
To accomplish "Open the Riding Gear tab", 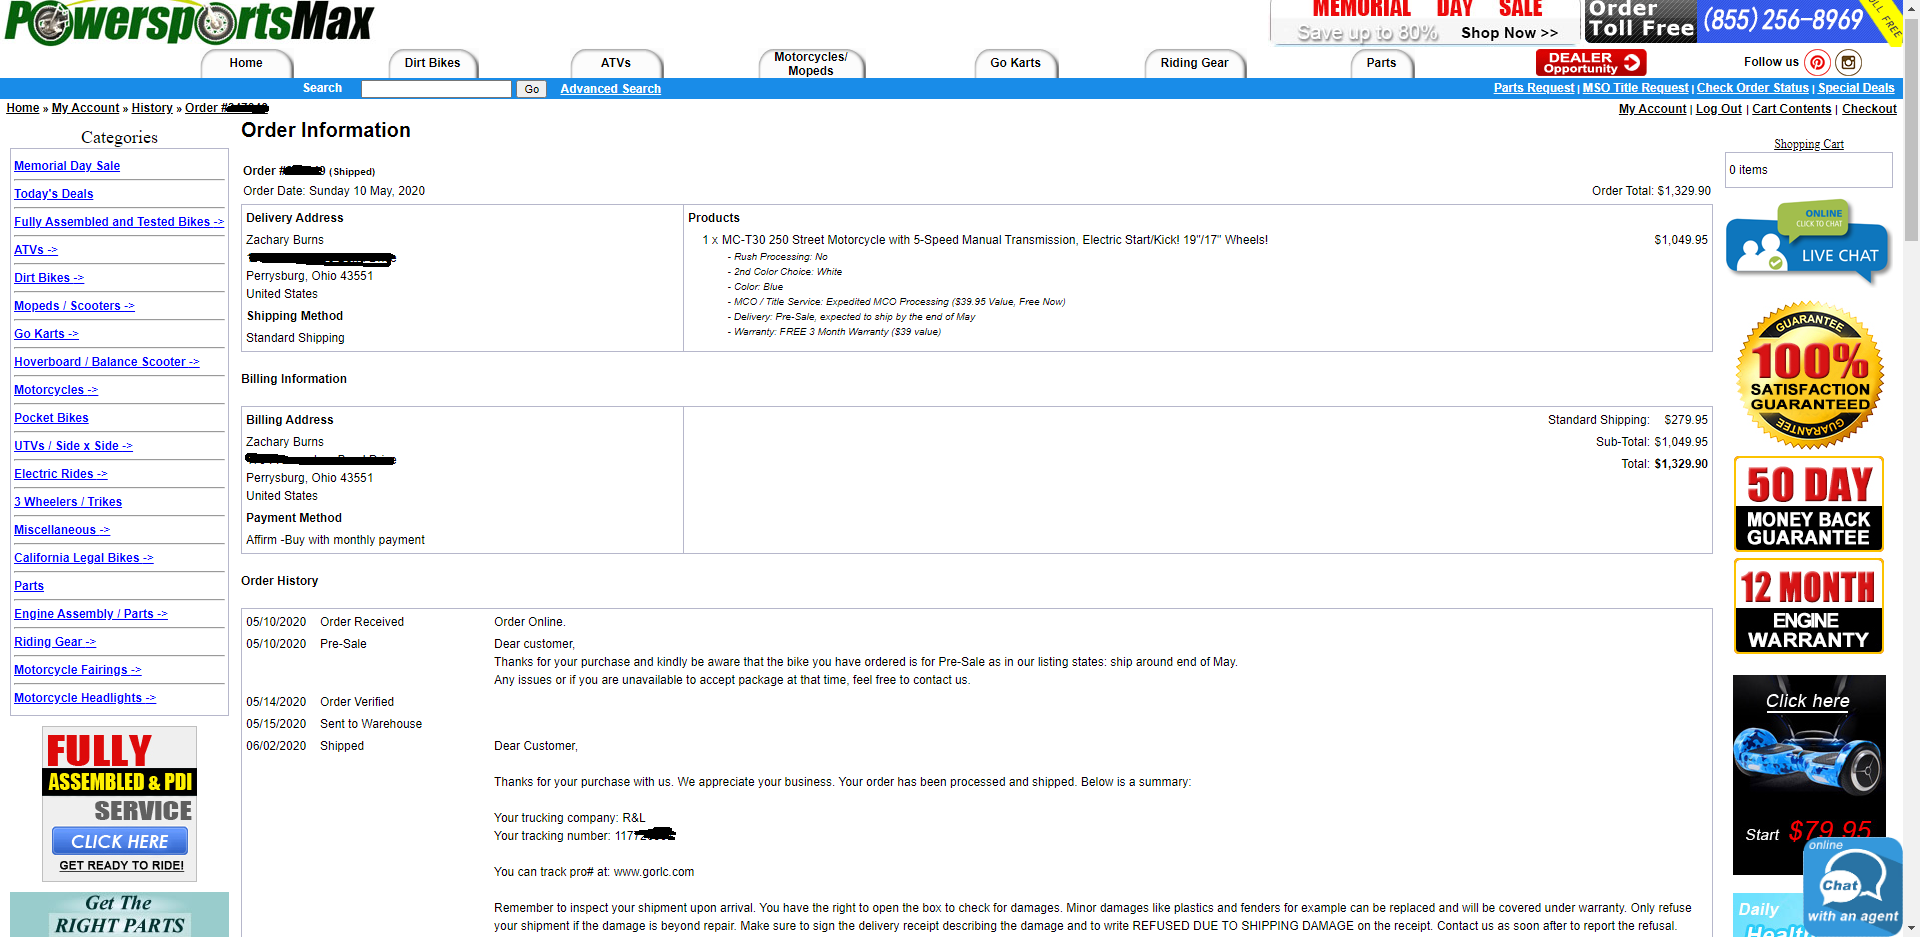I will pos(1194,63).
